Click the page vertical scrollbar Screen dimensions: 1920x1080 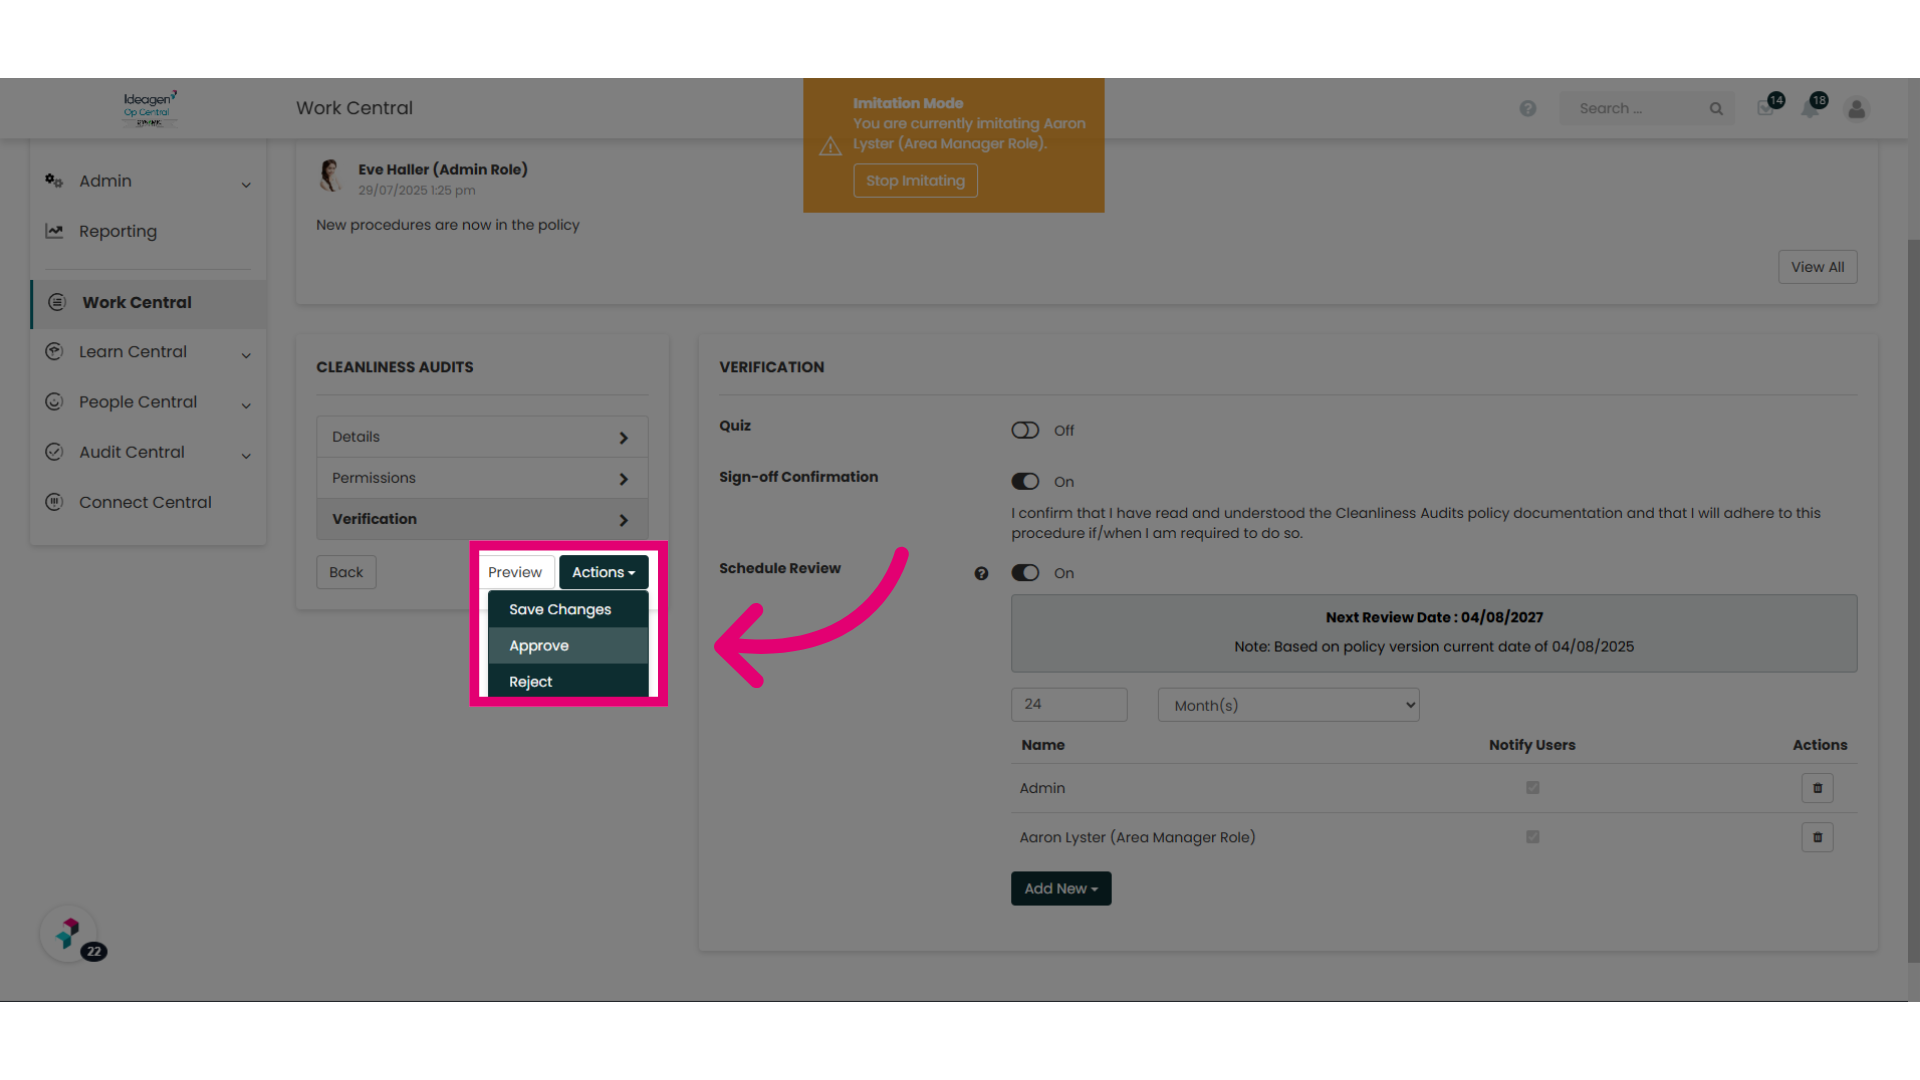click(1913, 600)
